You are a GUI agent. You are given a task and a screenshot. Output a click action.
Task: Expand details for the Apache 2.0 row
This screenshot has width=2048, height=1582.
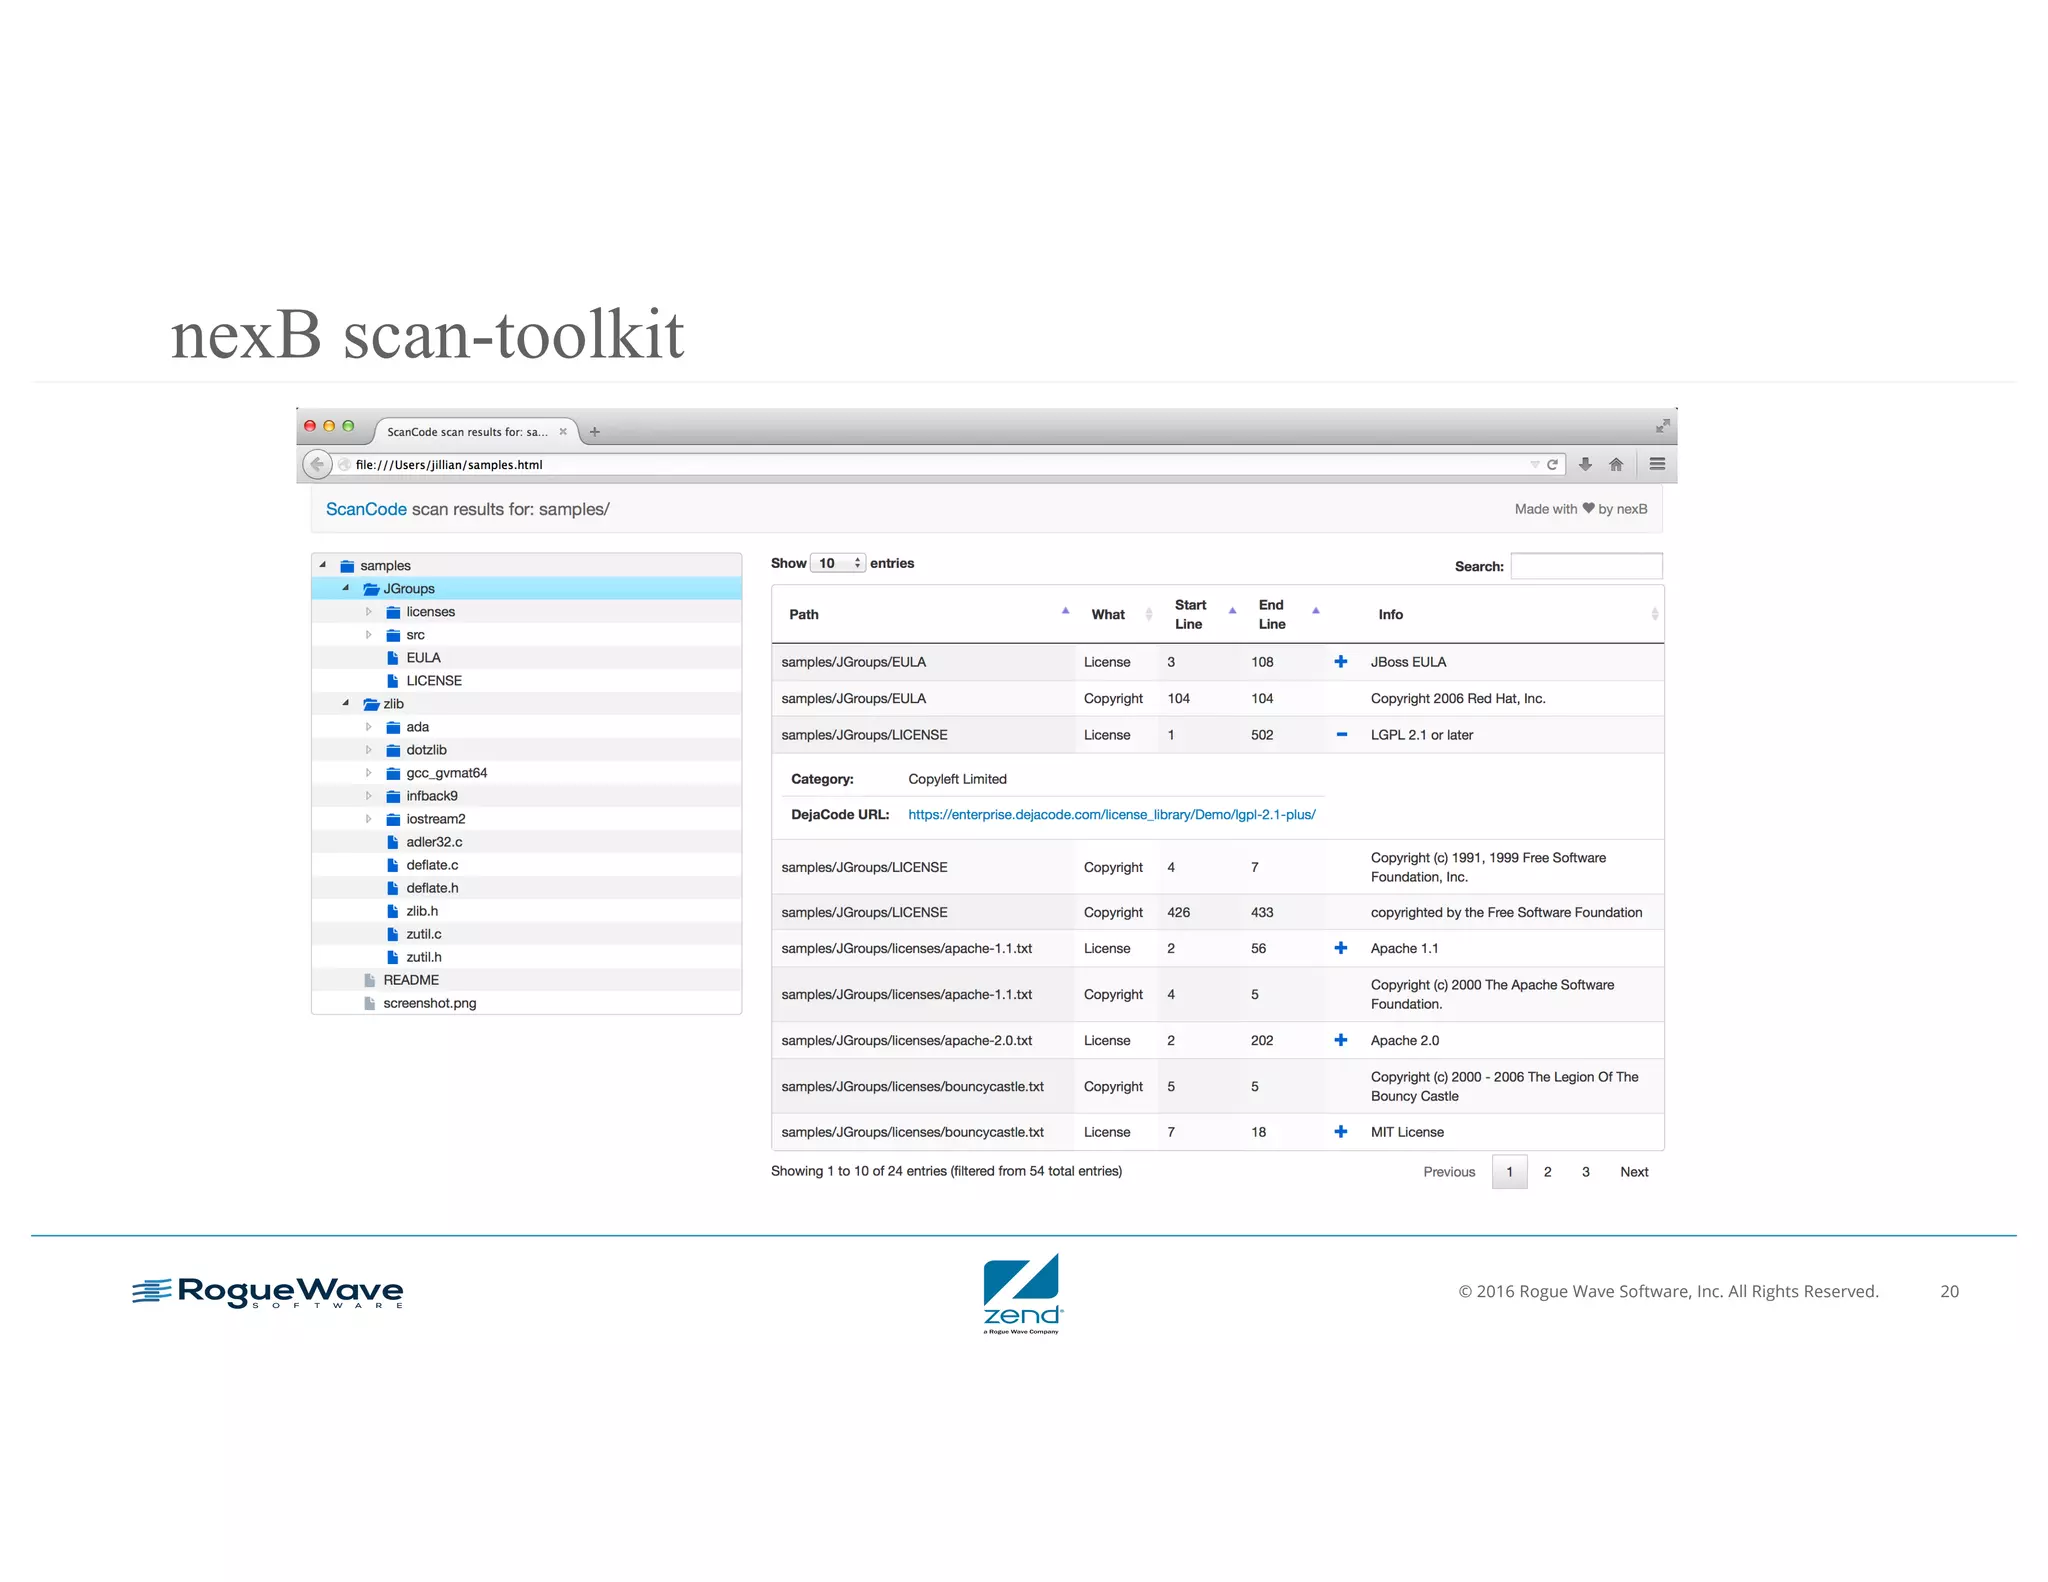1341,1040
